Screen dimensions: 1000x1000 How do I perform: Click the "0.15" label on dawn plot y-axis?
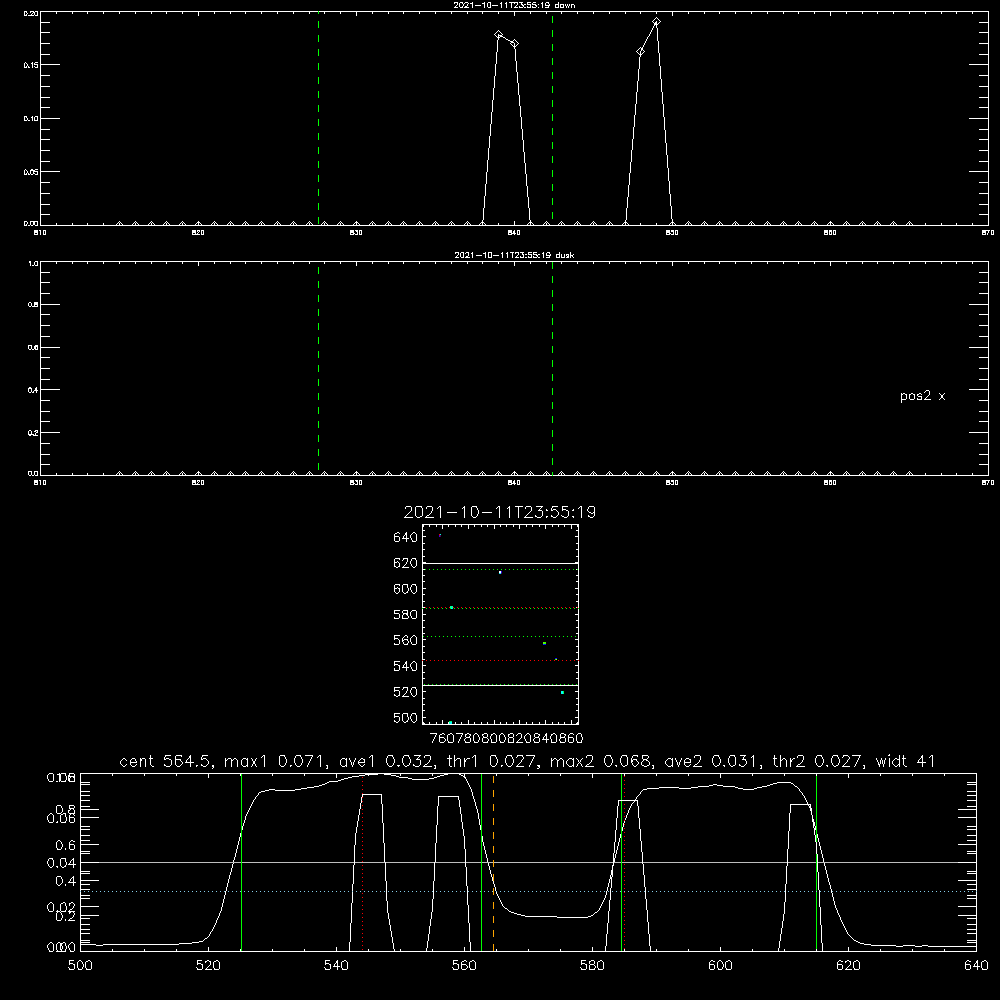point(31,65)
